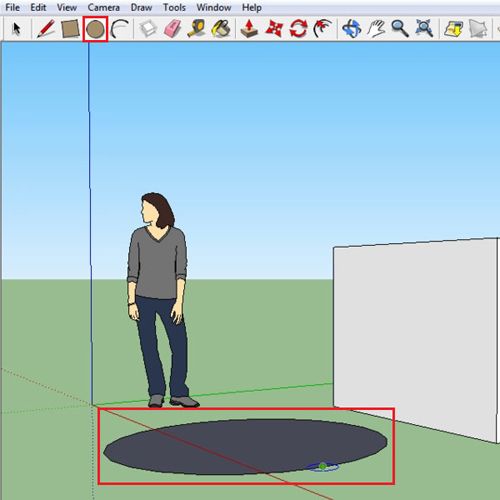Select the arrow Select tool
The image size is (500, 500).
pyautogui.click(x=16, y=29)
